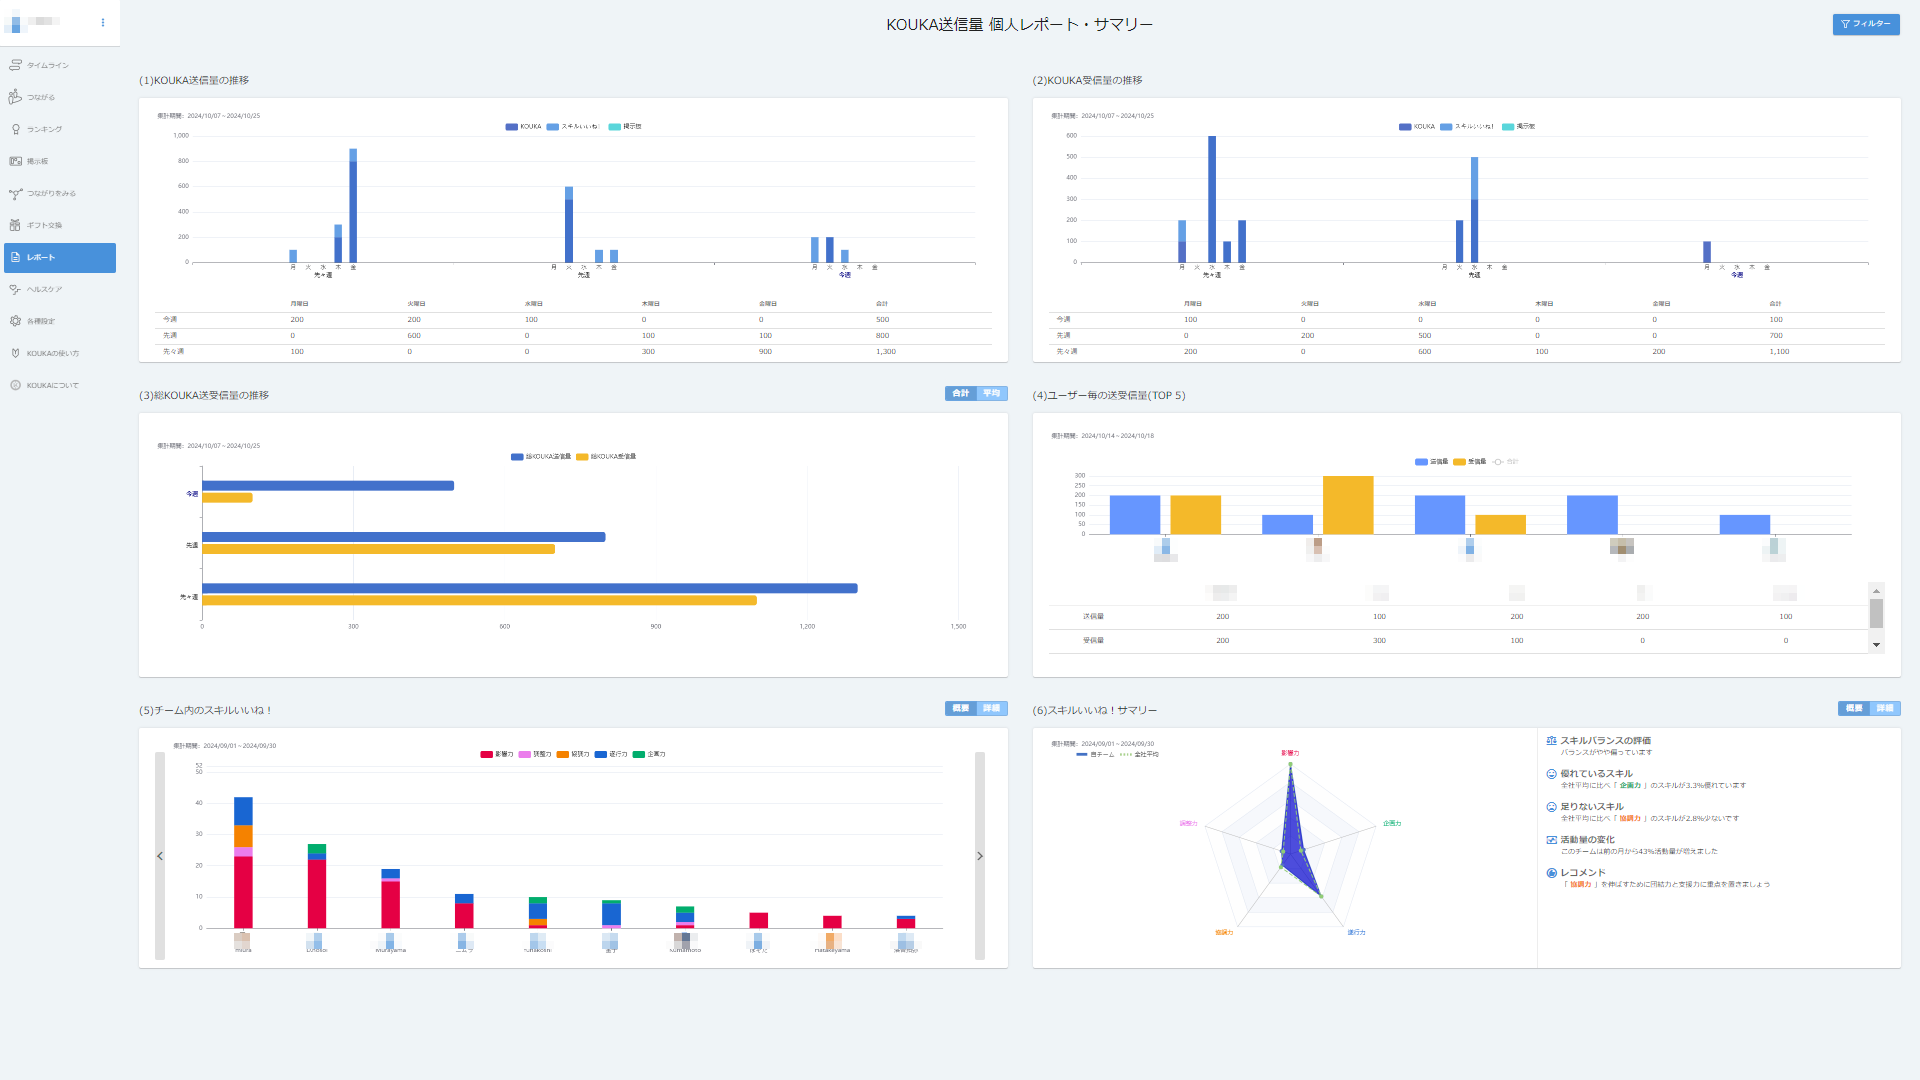
Task: Click the tallest yellow bar in TOP 5 chart
Action: pos(1348,505)
